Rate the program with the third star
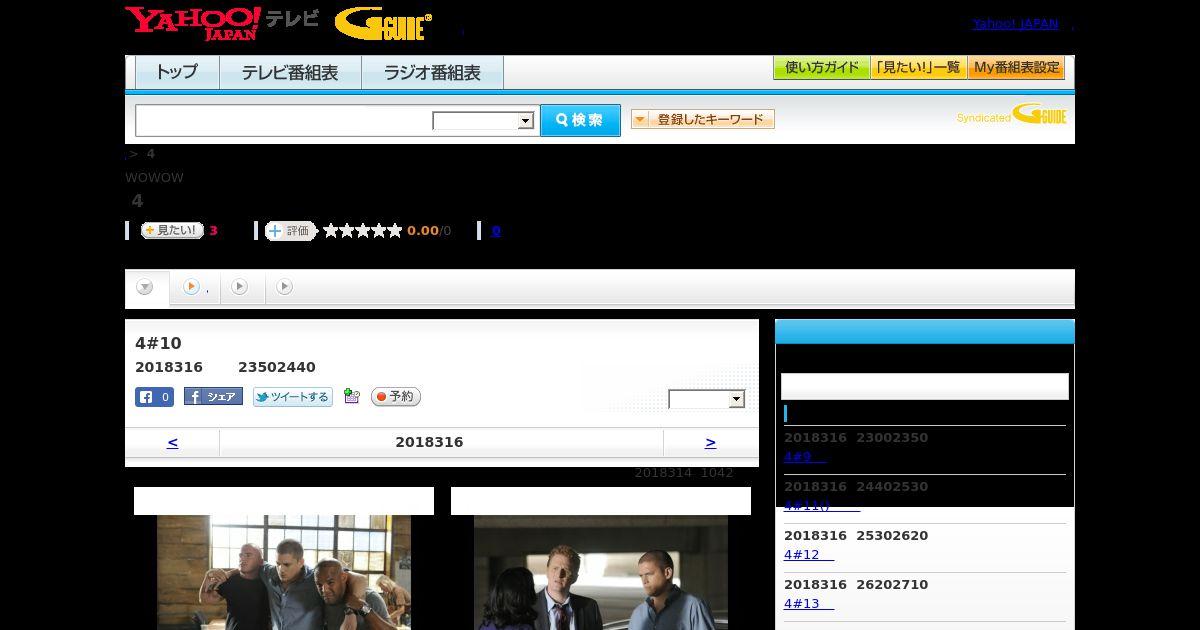 click(x=363, y=231)
